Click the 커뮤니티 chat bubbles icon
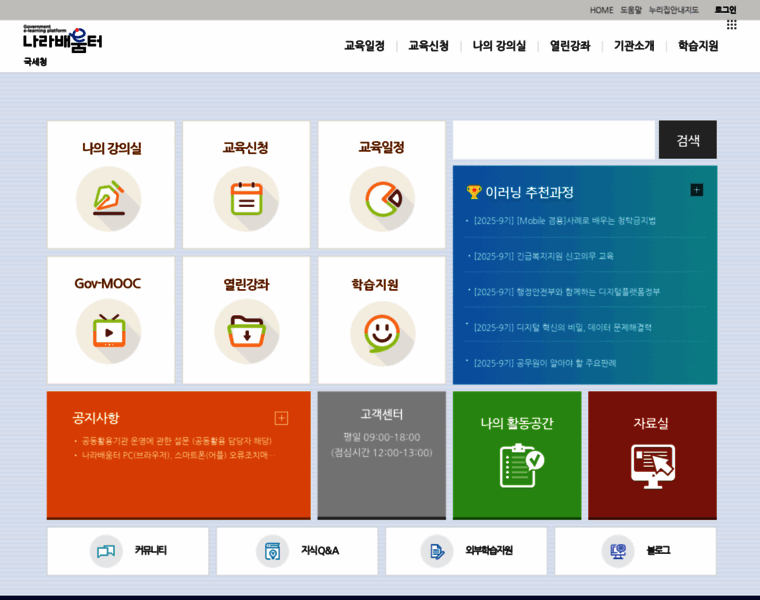The height and width of the screenshot is (600, 760). tap(106, 551)
